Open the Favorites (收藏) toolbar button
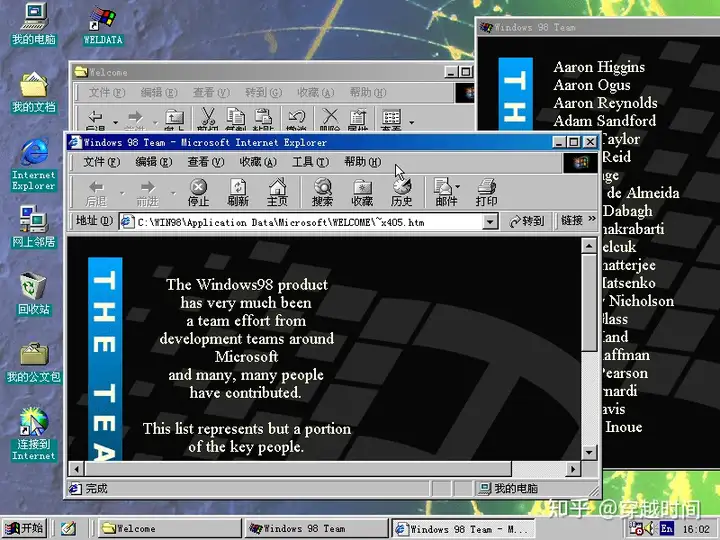 pos(362,193)
